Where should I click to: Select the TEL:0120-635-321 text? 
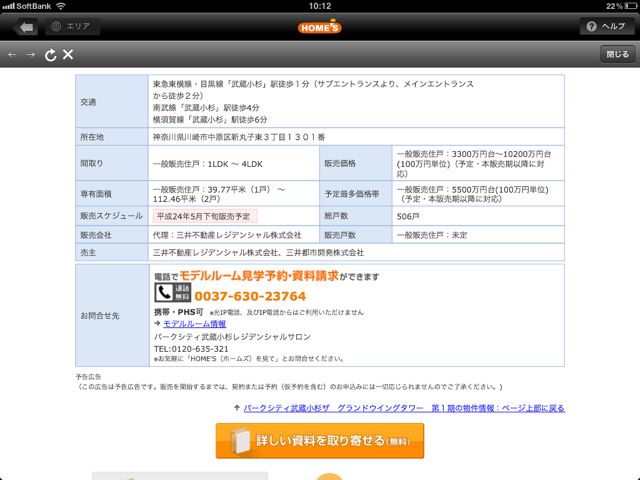191,349
